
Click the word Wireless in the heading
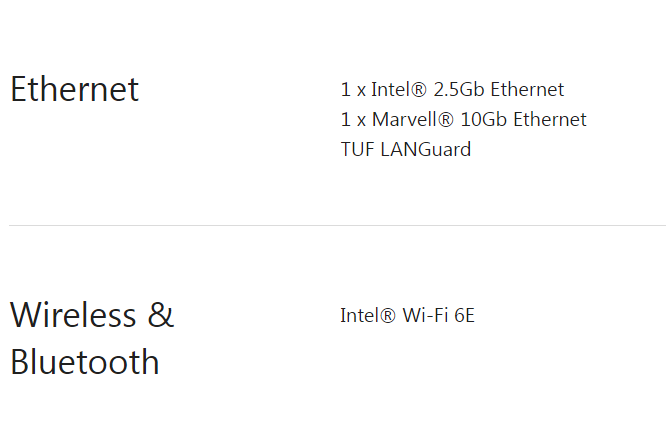click(73, 315)
